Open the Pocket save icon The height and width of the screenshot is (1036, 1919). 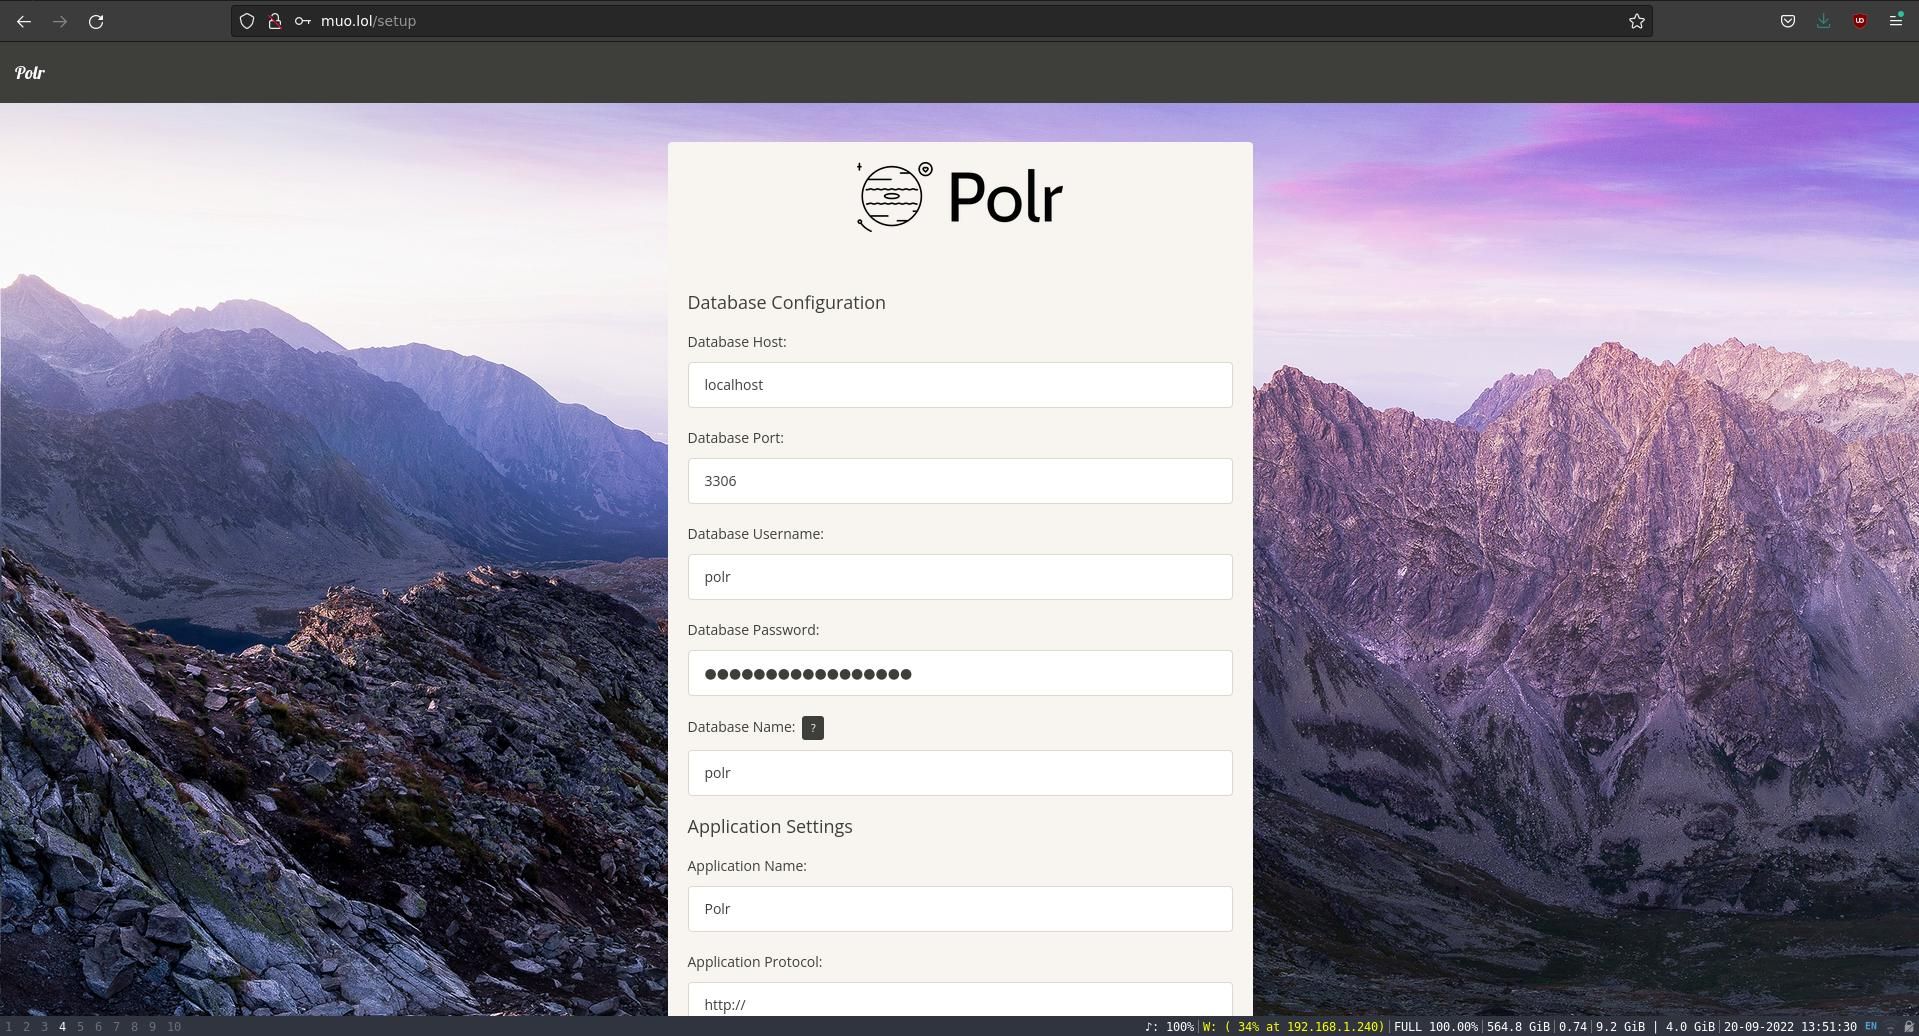1788,21
